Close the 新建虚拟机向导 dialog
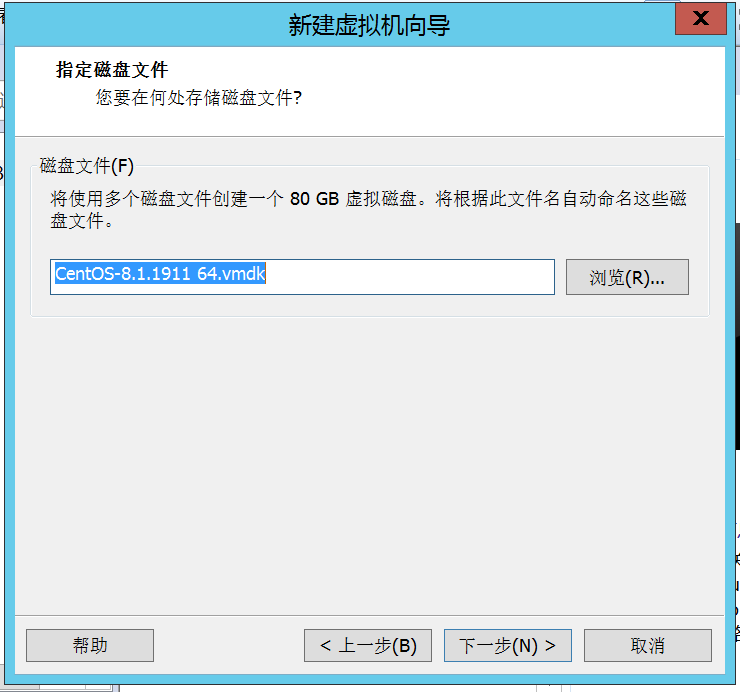This screenshot has width=740, height=692. click(701, 19)
